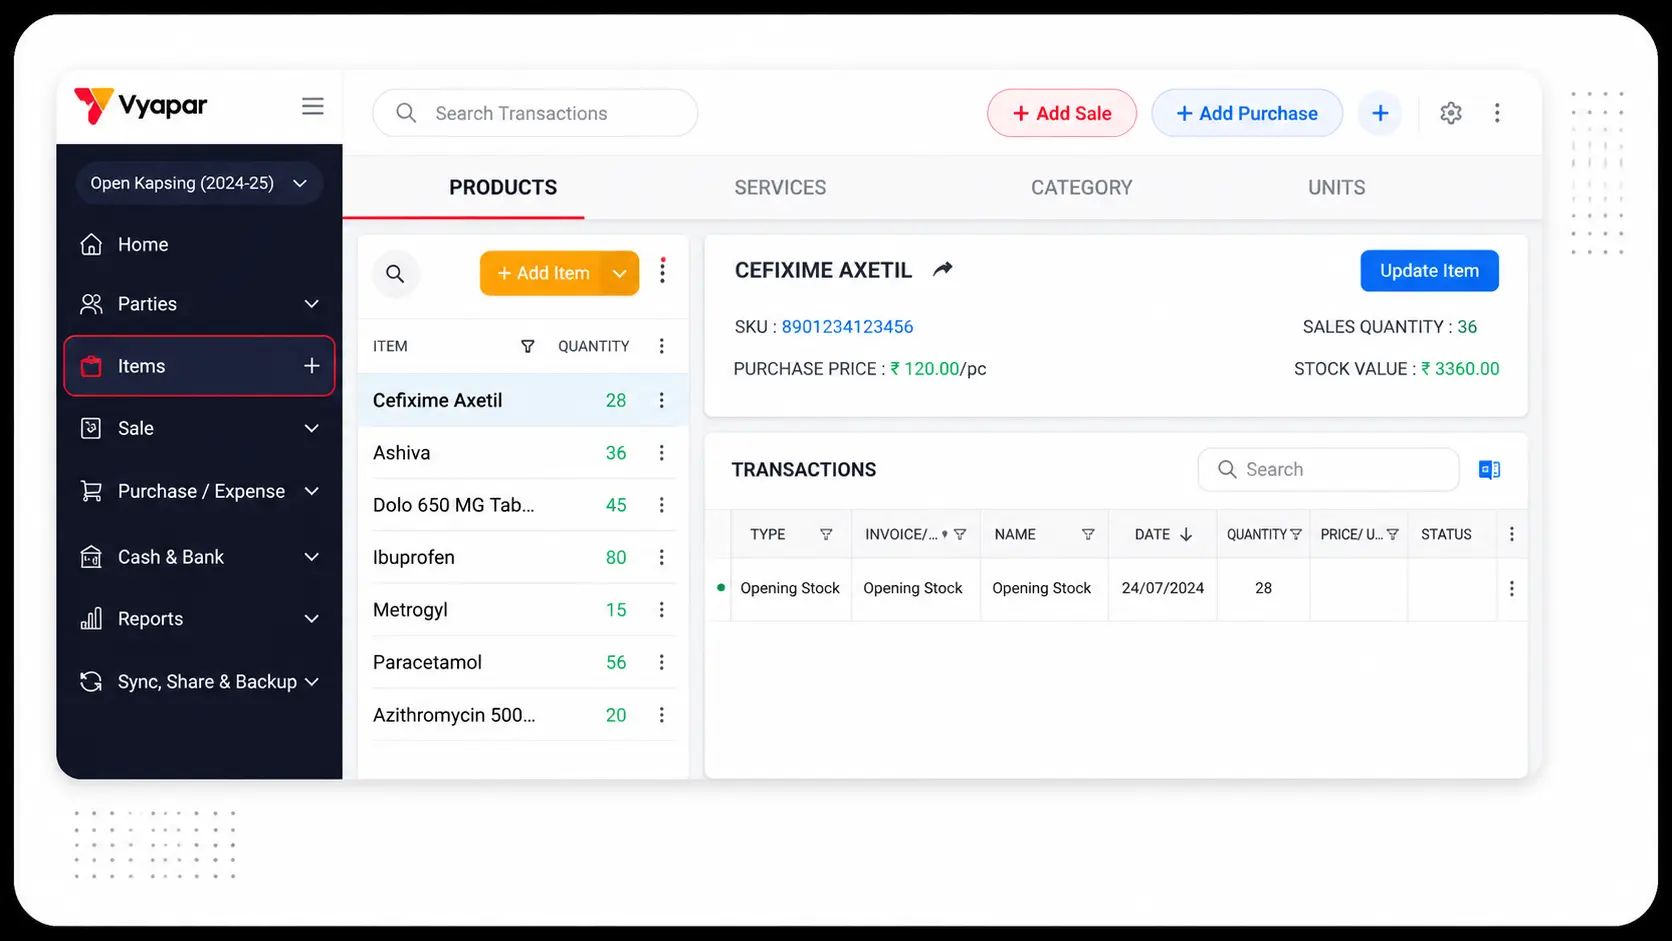Click the blue round plus button
Viewport: 1672px width, 941px height.
[1380, 113]
